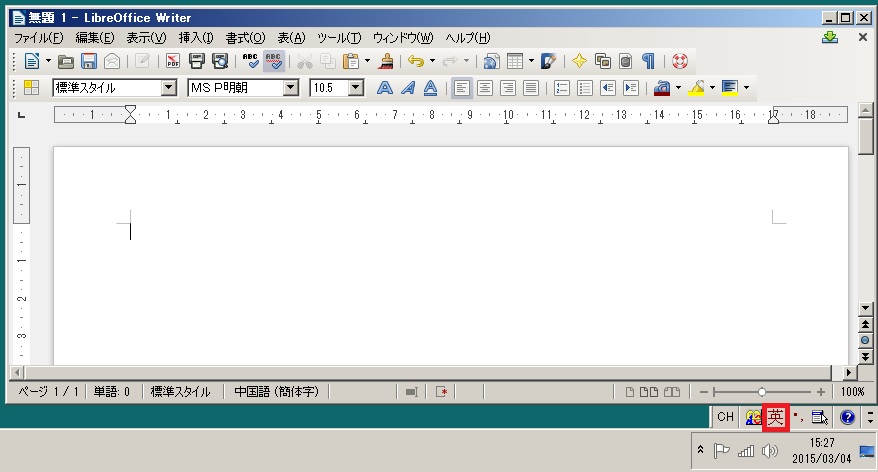The height and width of the screenshot is (472, 878).
Task: Open the Hyperlink dialog icon
Action: point(491,61)
